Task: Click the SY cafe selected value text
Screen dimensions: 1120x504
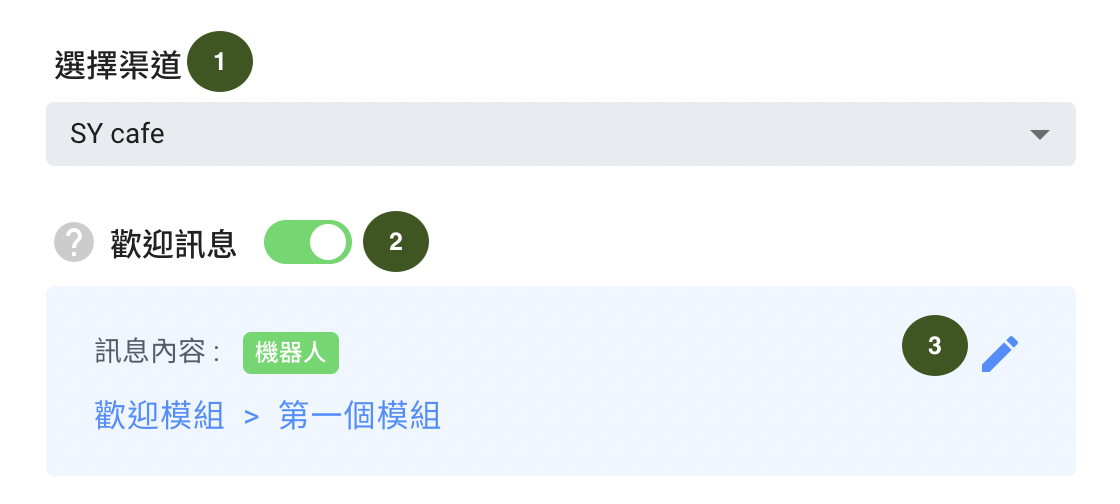Action: tap(117, 134)
